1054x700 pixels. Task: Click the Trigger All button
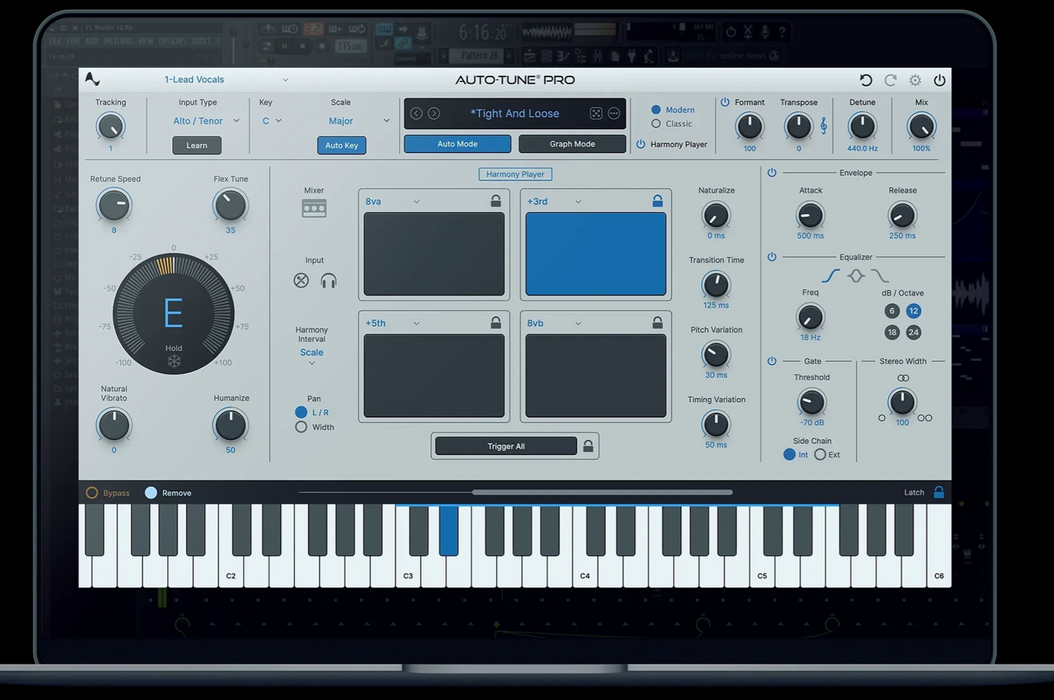505,446
